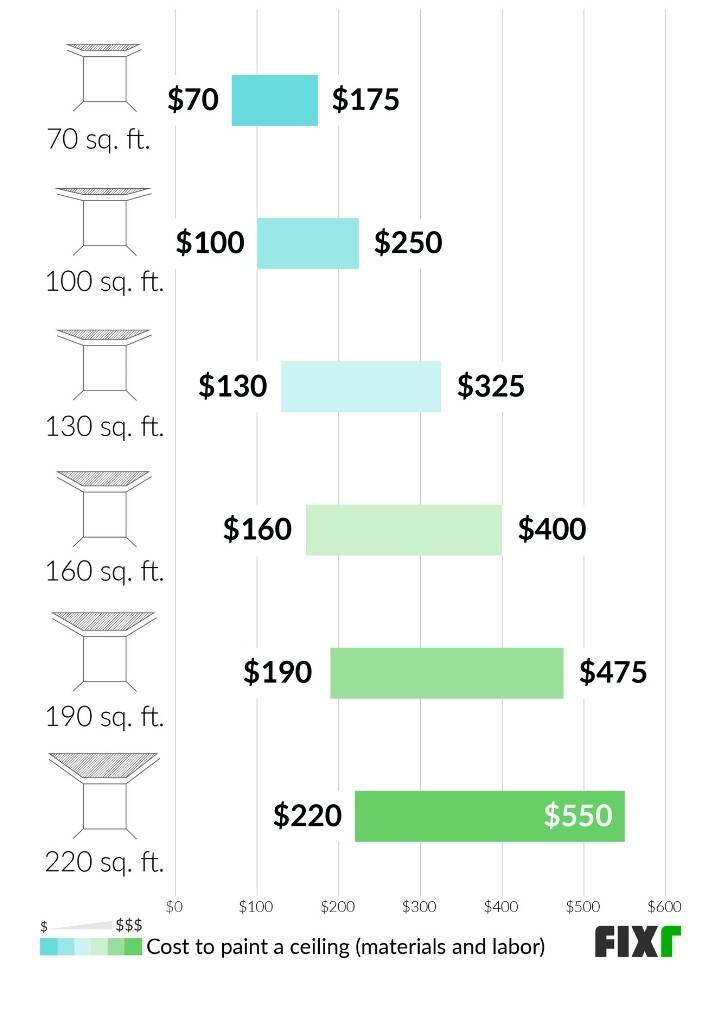Click the 70 sq. ft. ceiling room icon

pos(103,76)
